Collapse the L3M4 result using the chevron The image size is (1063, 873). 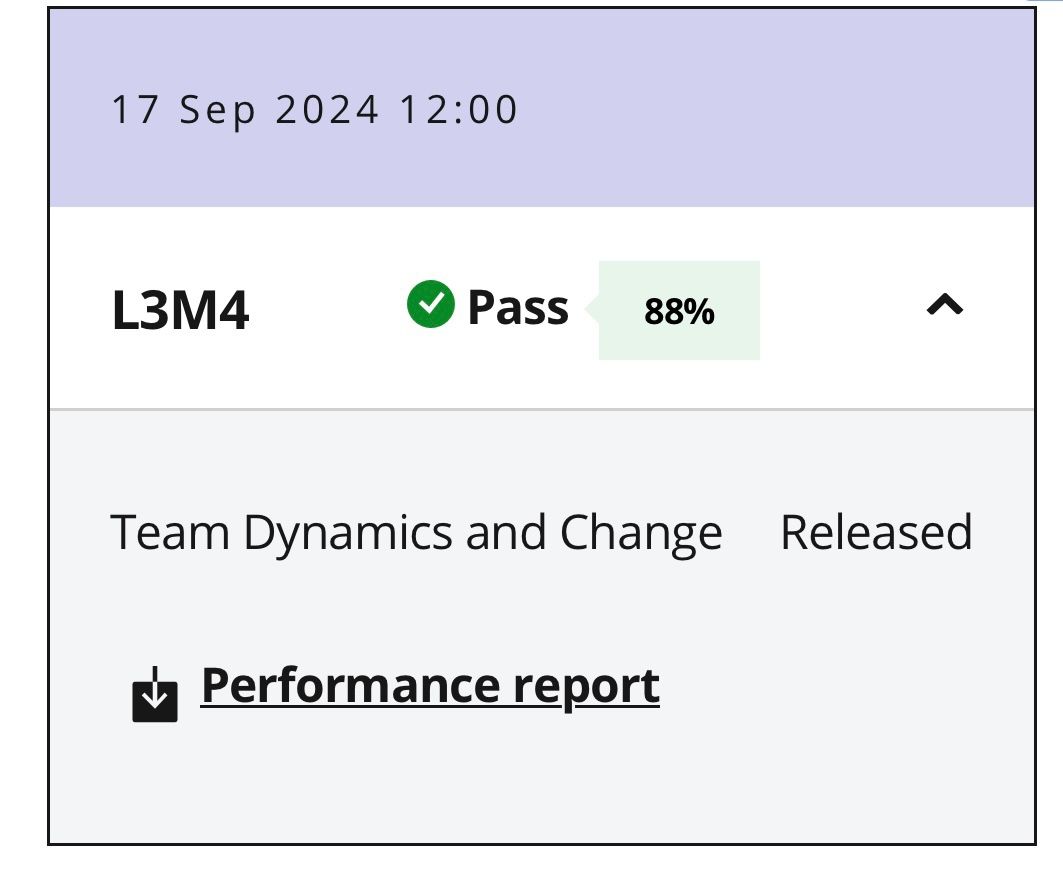tap(944, 305)
